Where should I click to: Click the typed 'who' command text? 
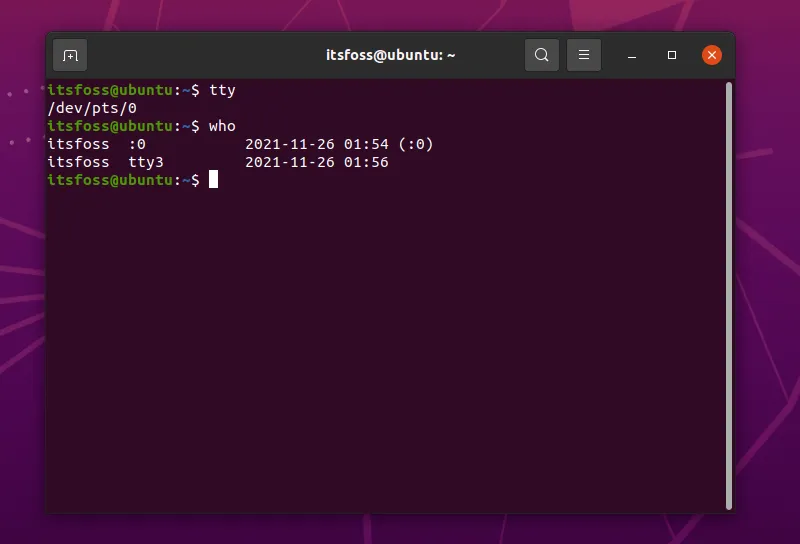pos(222,126)
